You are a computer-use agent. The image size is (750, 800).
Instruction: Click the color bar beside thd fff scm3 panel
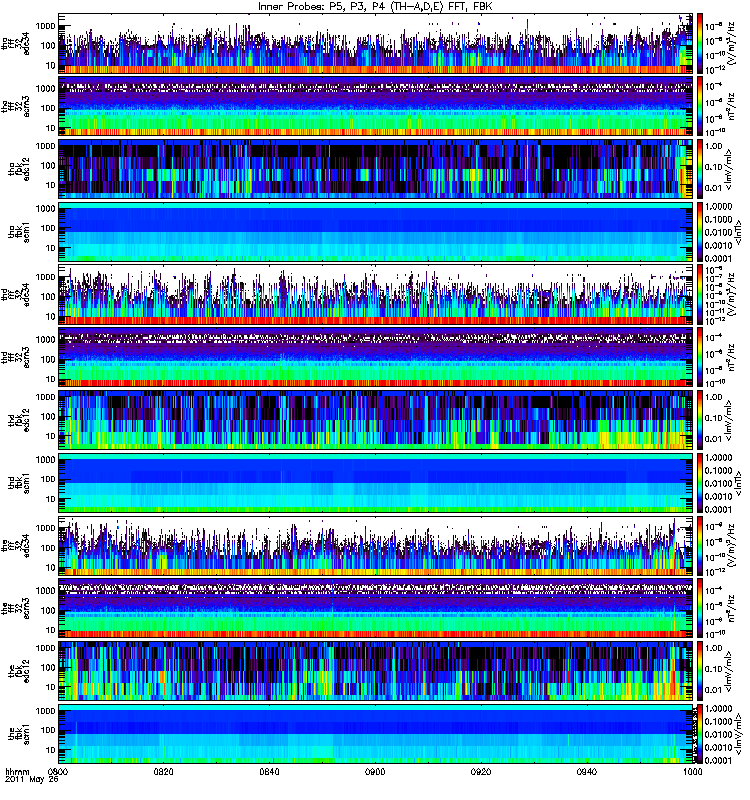click(699, 358)
